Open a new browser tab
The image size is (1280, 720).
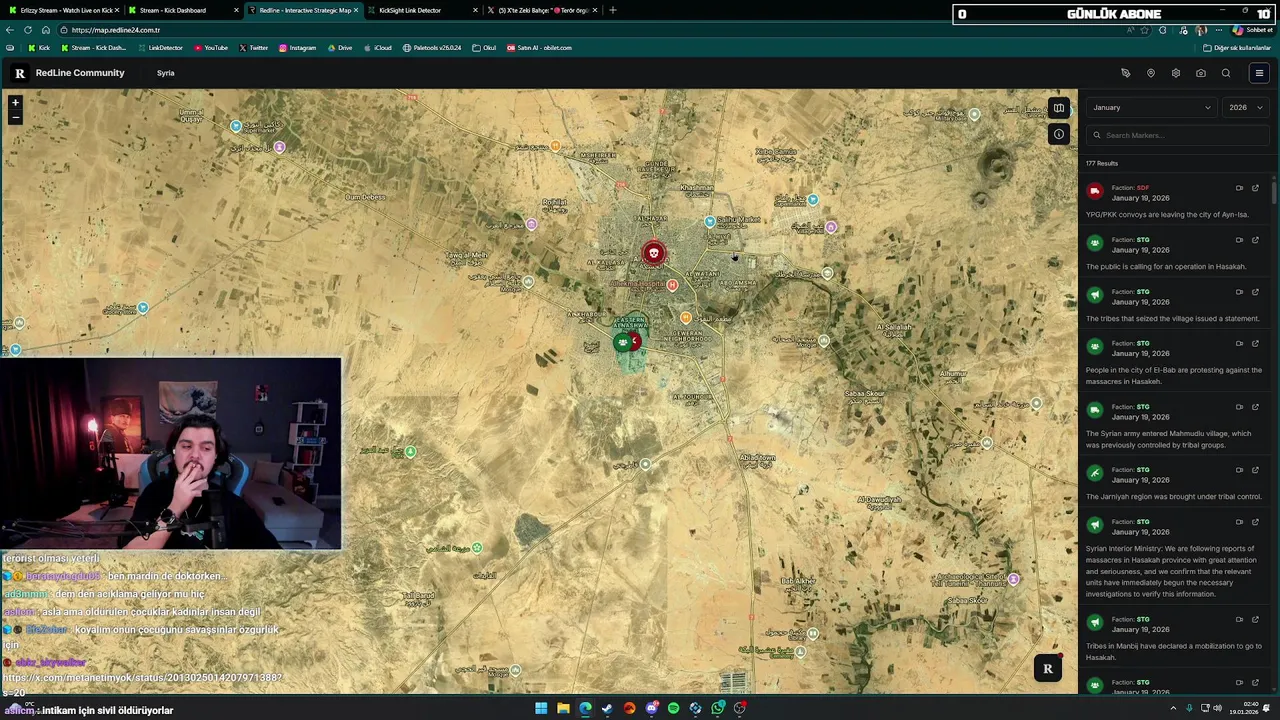point(612,10)
